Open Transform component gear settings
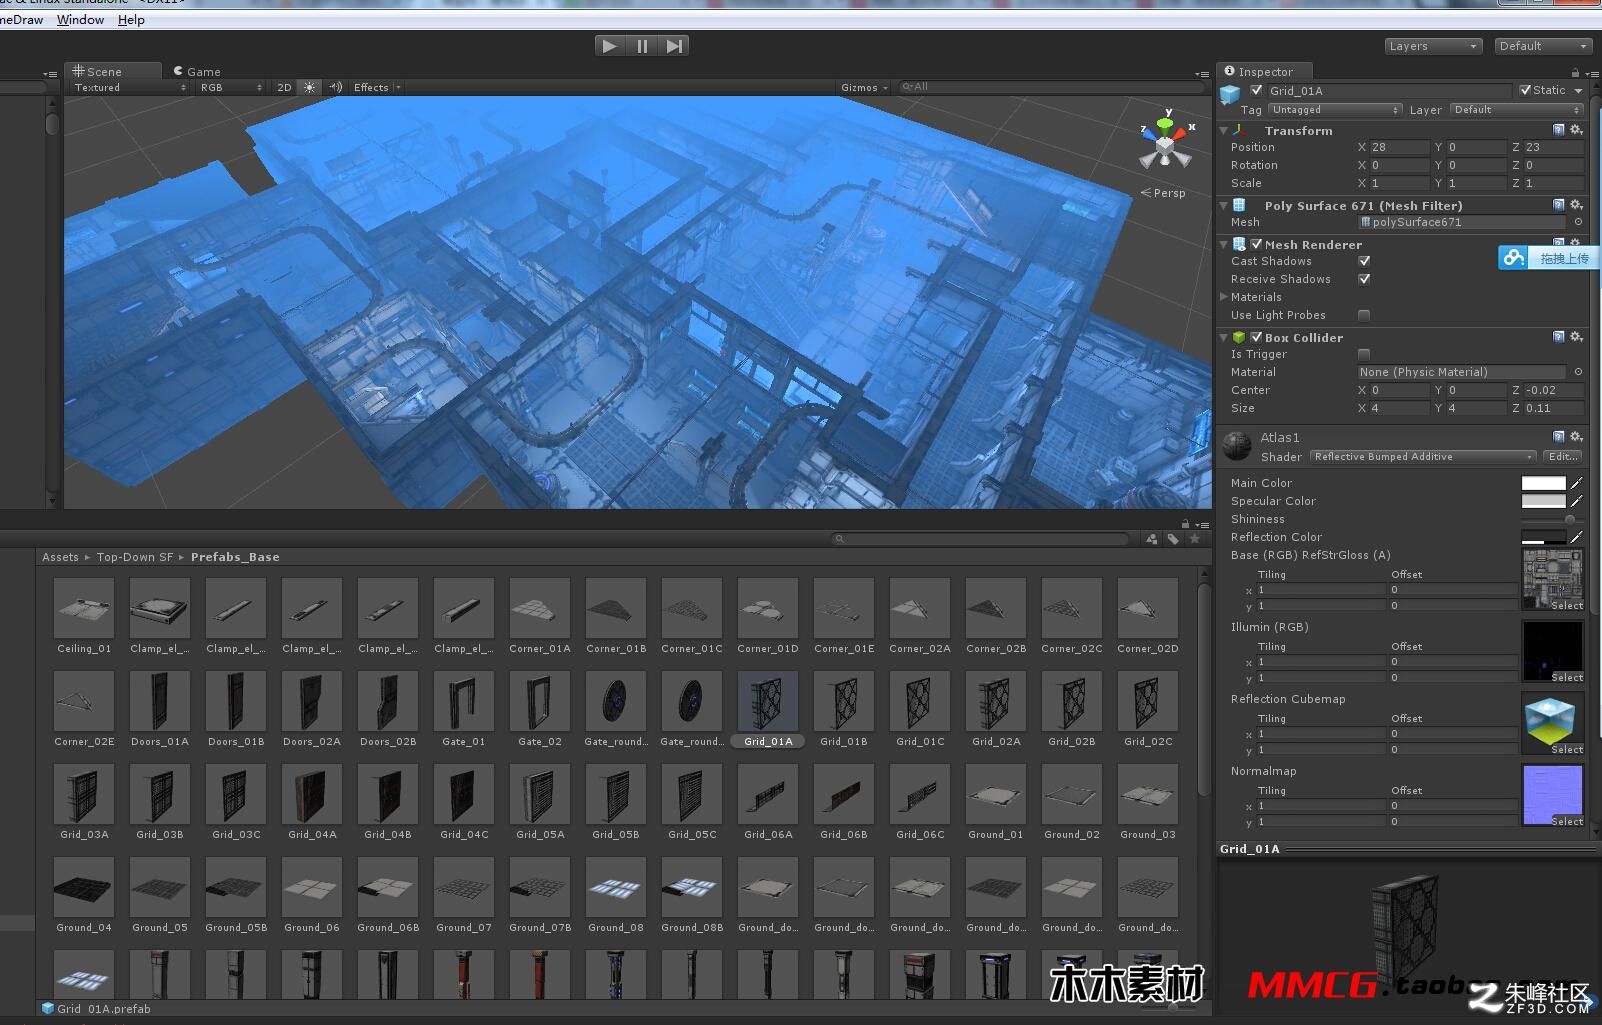 point(1577,130)
